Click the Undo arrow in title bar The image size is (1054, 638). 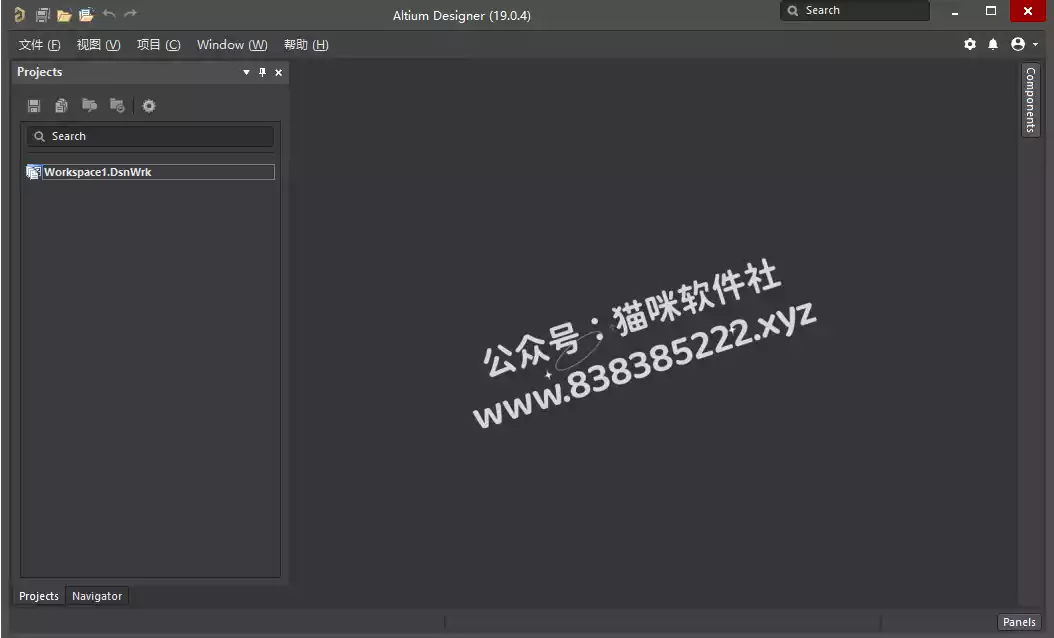(109, 13)
